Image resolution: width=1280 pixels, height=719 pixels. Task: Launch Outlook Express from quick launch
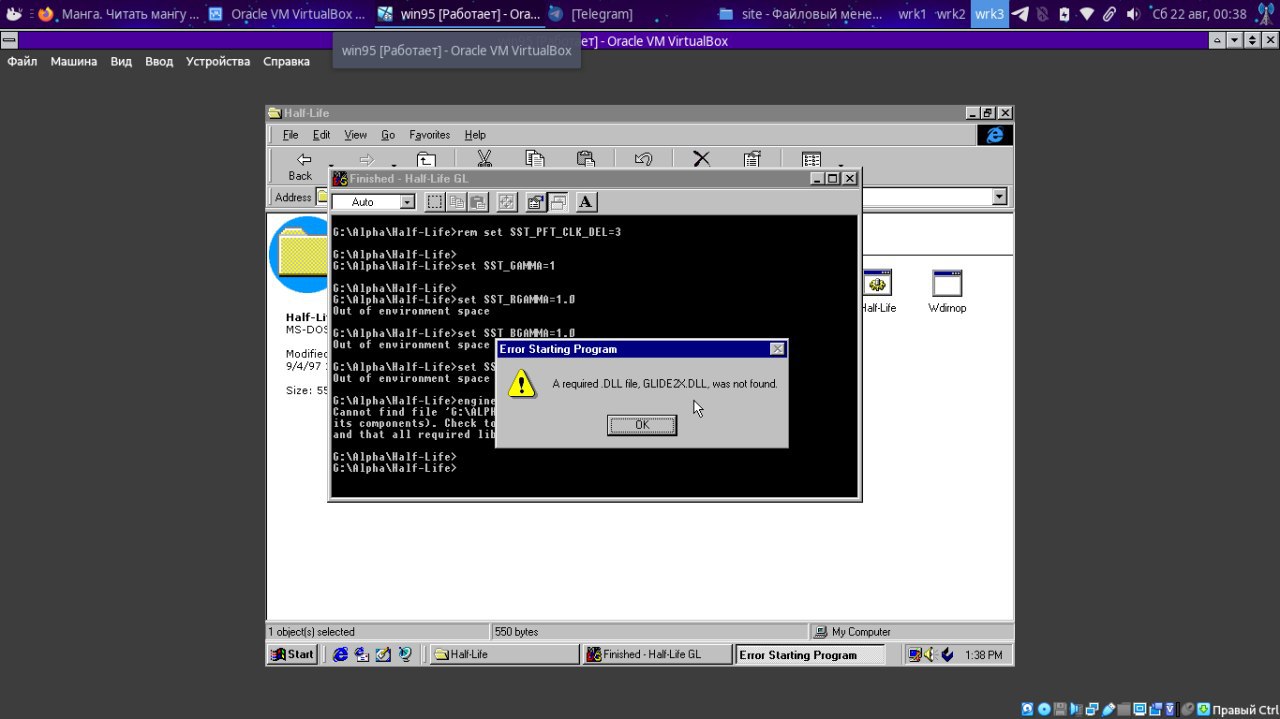[361, 654]
